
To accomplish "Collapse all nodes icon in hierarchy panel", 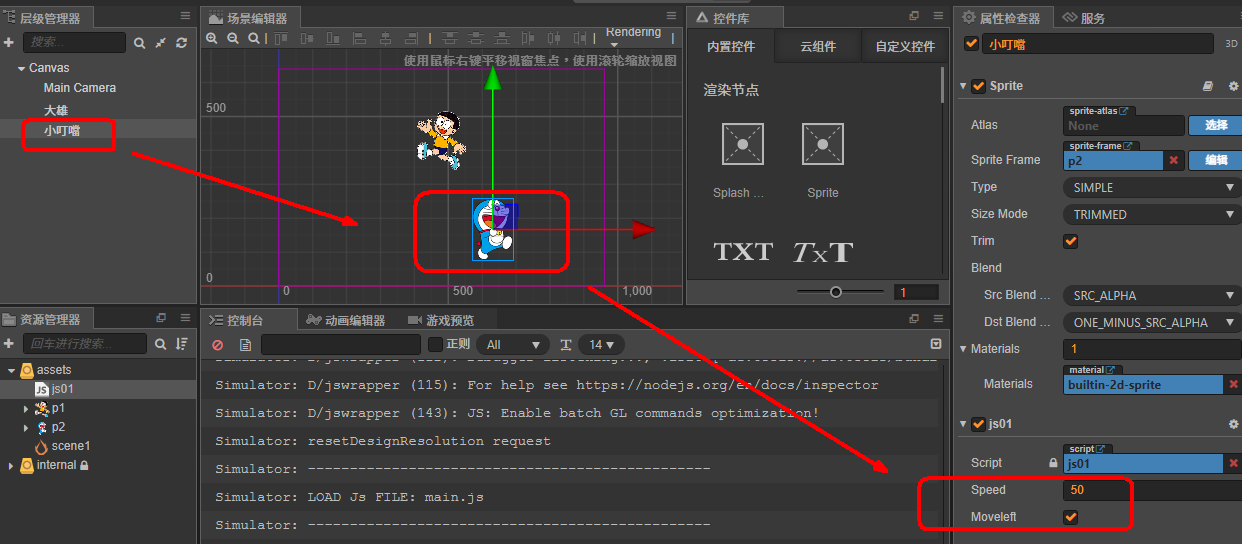I will 160,43.
